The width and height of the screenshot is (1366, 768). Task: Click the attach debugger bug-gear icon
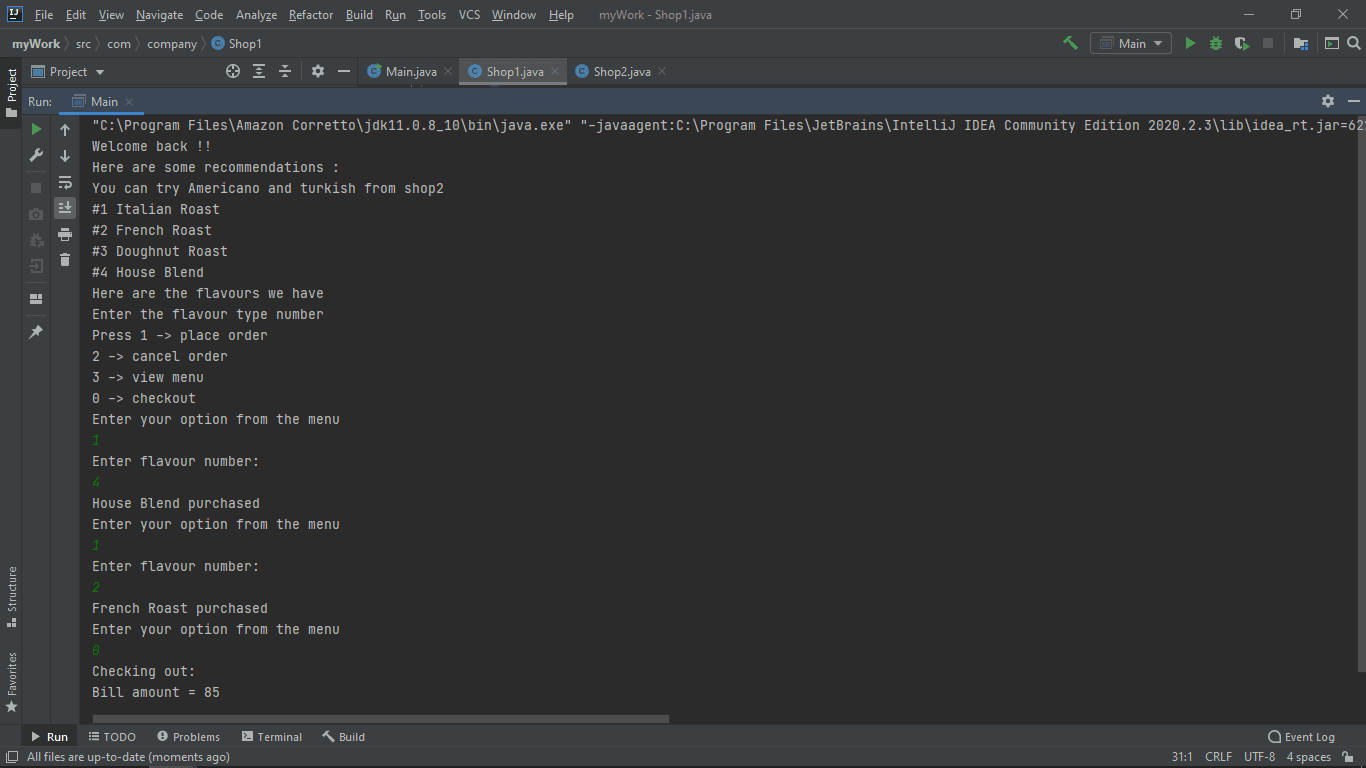coord(36,240)
